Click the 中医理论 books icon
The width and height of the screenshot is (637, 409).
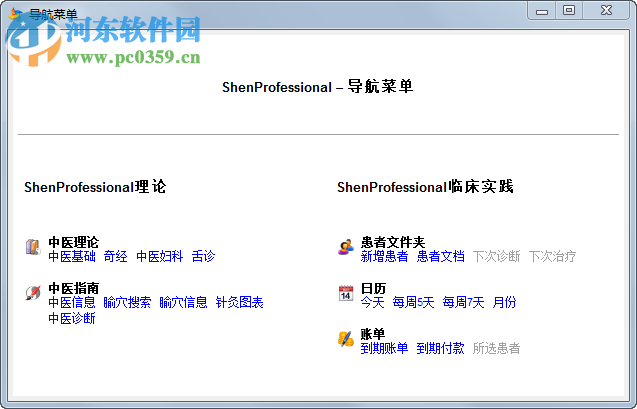click(x=33, y=247)
